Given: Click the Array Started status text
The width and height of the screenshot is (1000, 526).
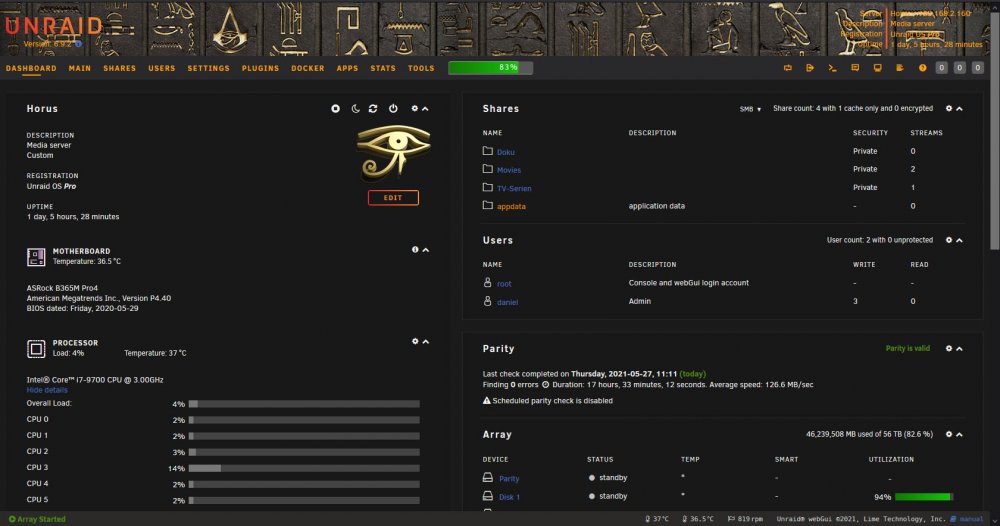Looking at the screenshot, I should click(37, 519).
